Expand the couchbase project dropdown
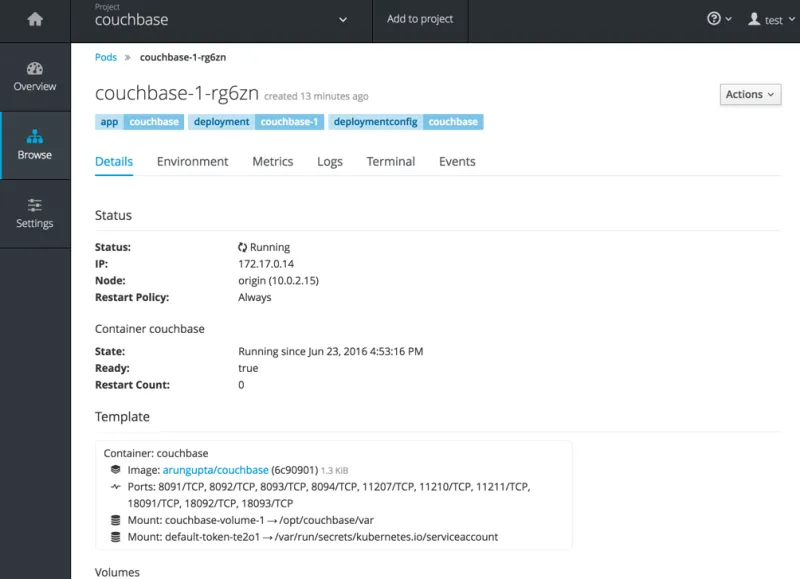The height and width of the screenshot is (579, 800). (x=343, y=19)
